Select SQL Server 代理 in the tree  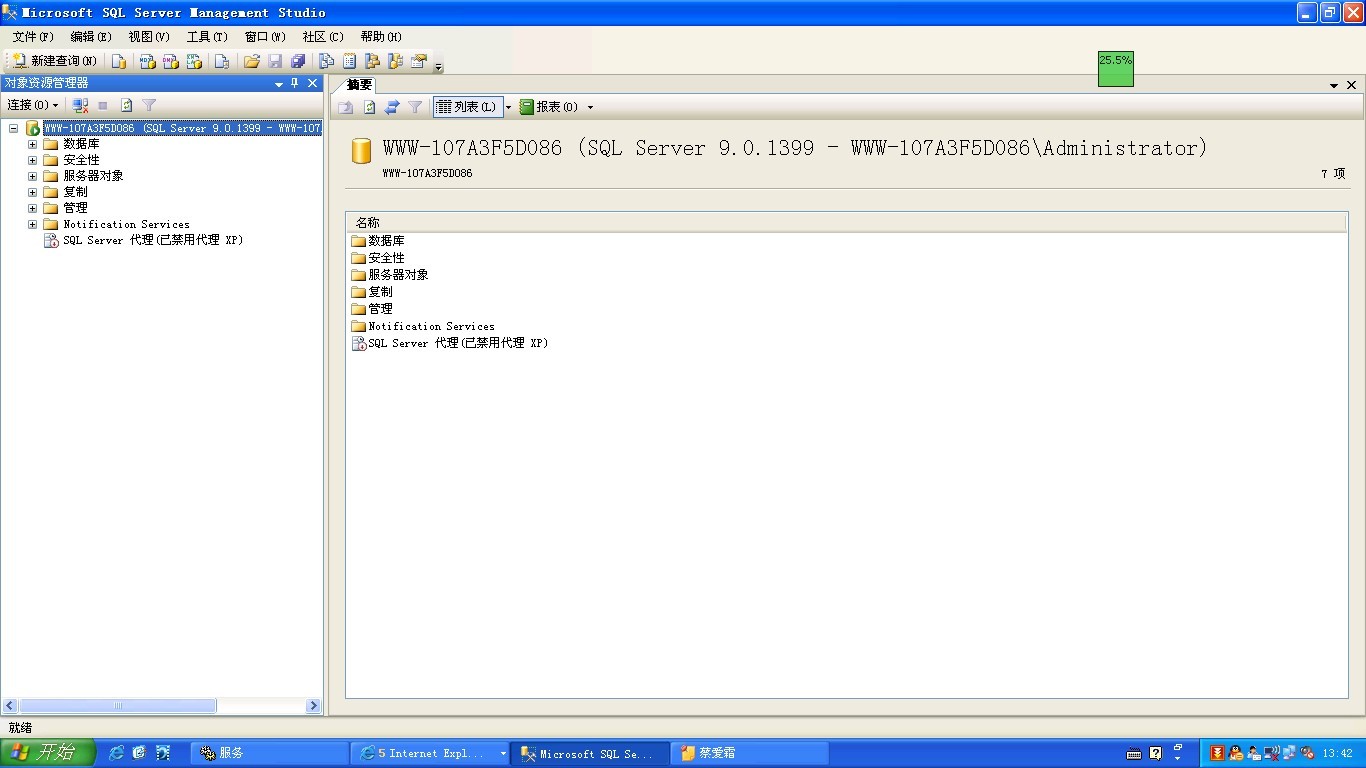click(153, 240)
